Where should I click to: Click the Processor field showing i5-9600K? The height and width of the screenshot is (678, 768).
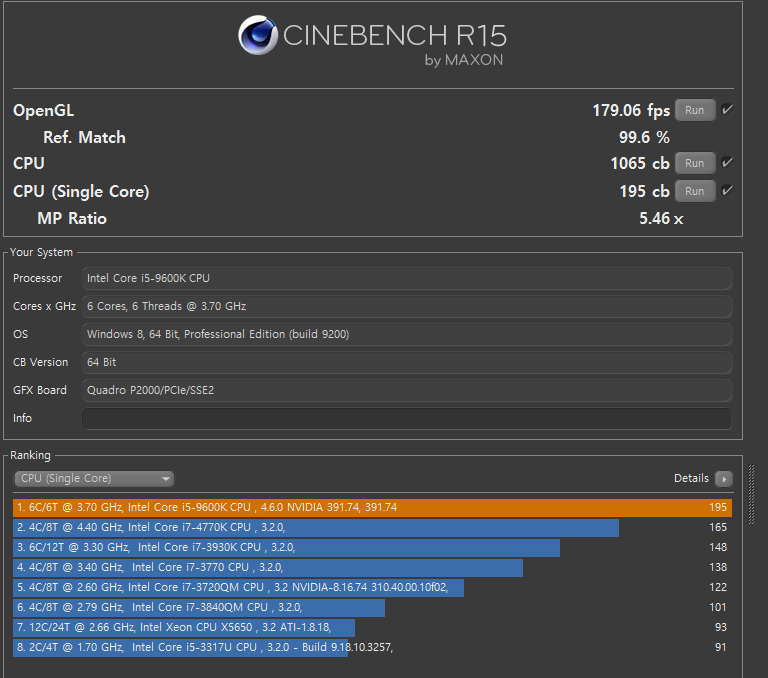[x=407, y=278]
